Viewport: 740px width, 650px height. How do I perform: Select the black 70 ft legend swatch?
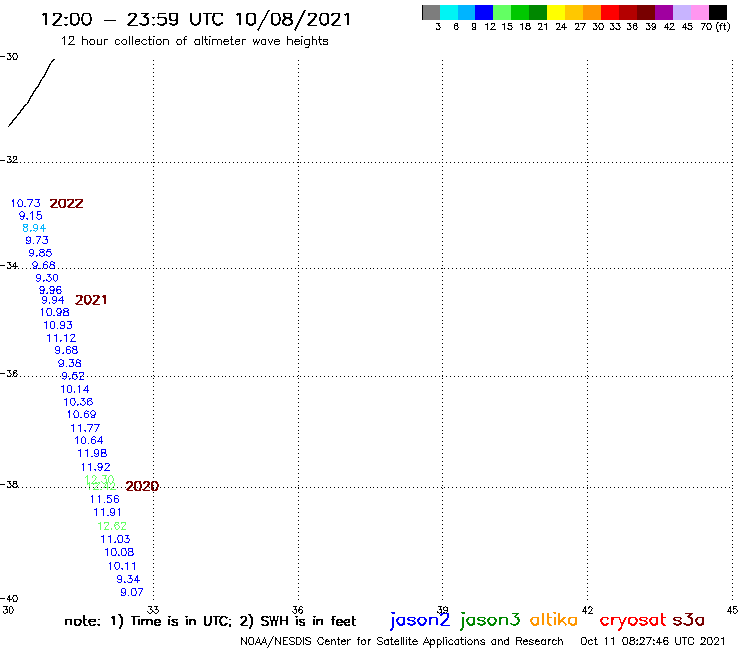tap(717, 12)
